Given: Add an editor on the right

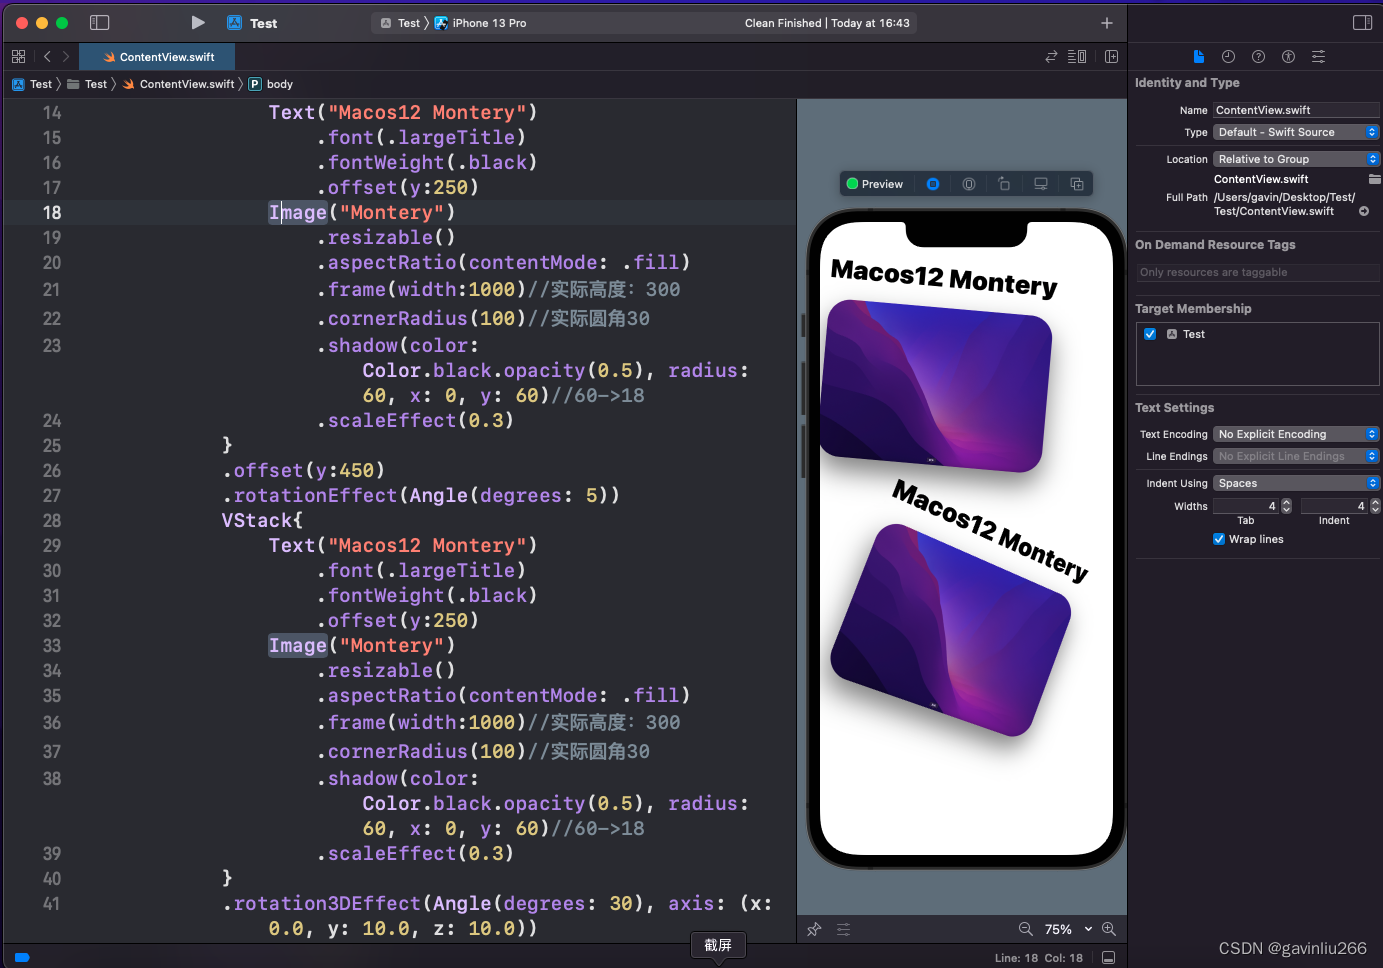Looking at the screenshot, I should point(1111,57).
